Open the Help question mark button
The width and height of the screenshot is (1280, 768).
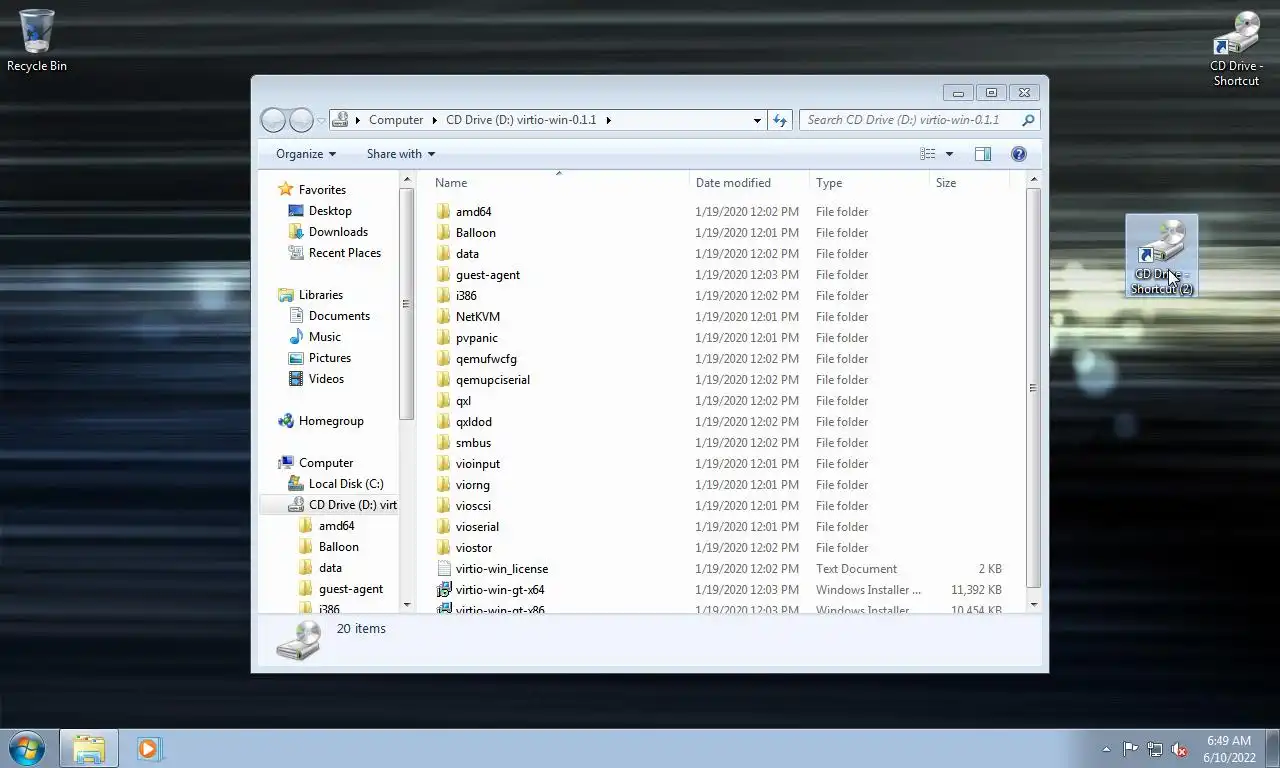pyautogui.click(x=1019, y=154)
